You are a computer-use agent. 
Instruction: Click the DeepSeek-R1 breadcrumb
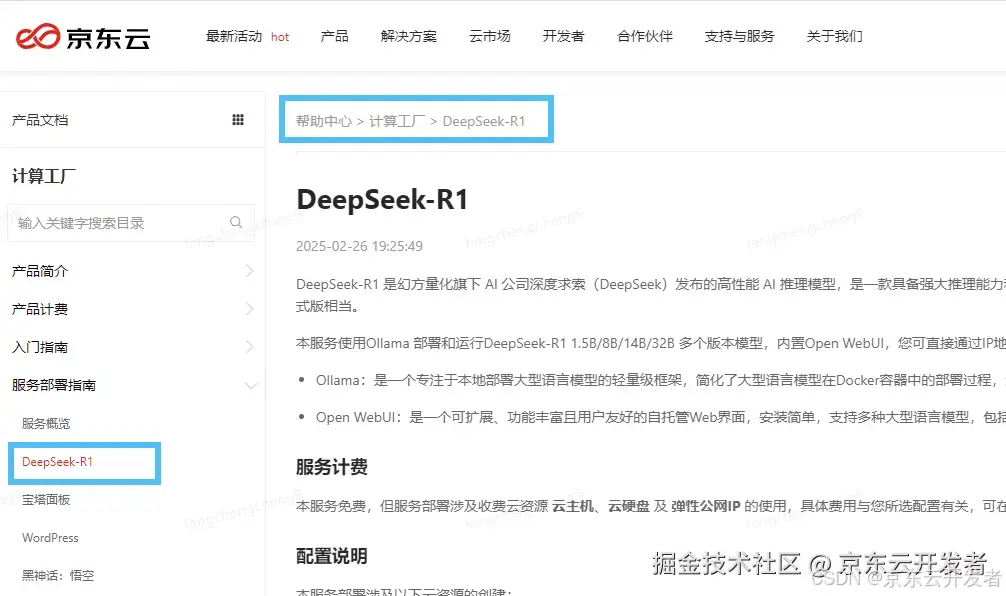tap(484, 121)
